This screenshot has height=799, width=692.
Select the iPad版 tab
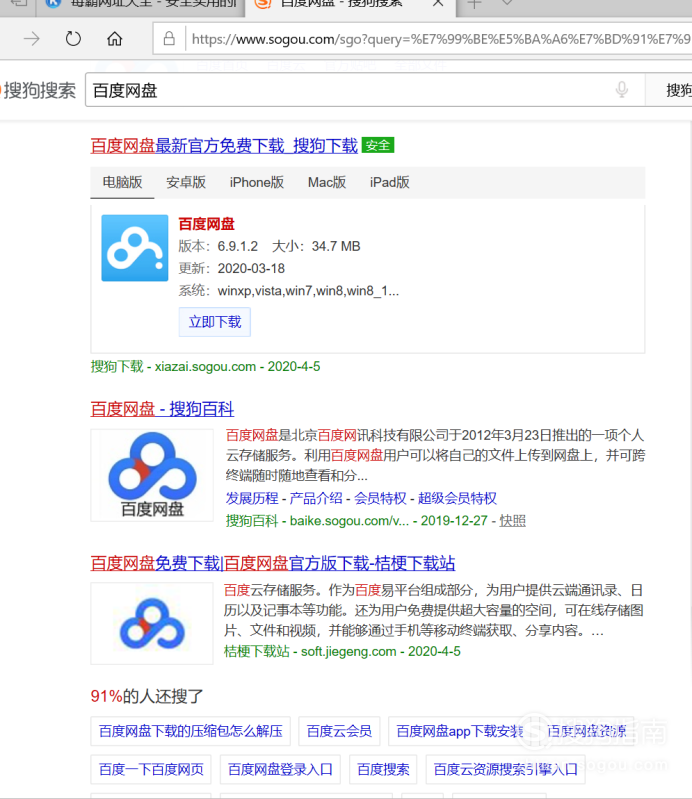pos(390,182)
